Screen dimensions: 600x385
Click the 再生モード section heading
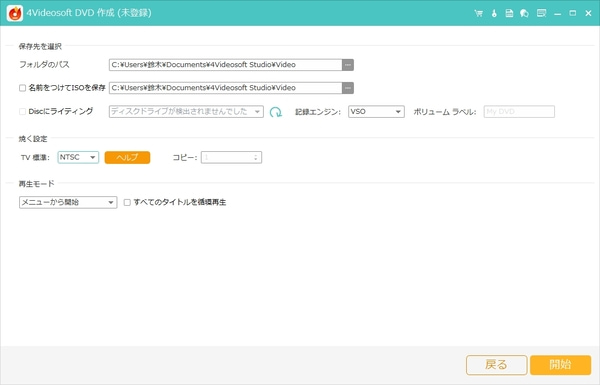[x=36, y=184]
